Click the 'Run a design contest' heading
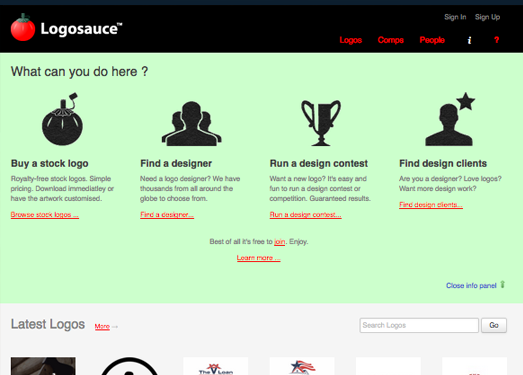 319,163
